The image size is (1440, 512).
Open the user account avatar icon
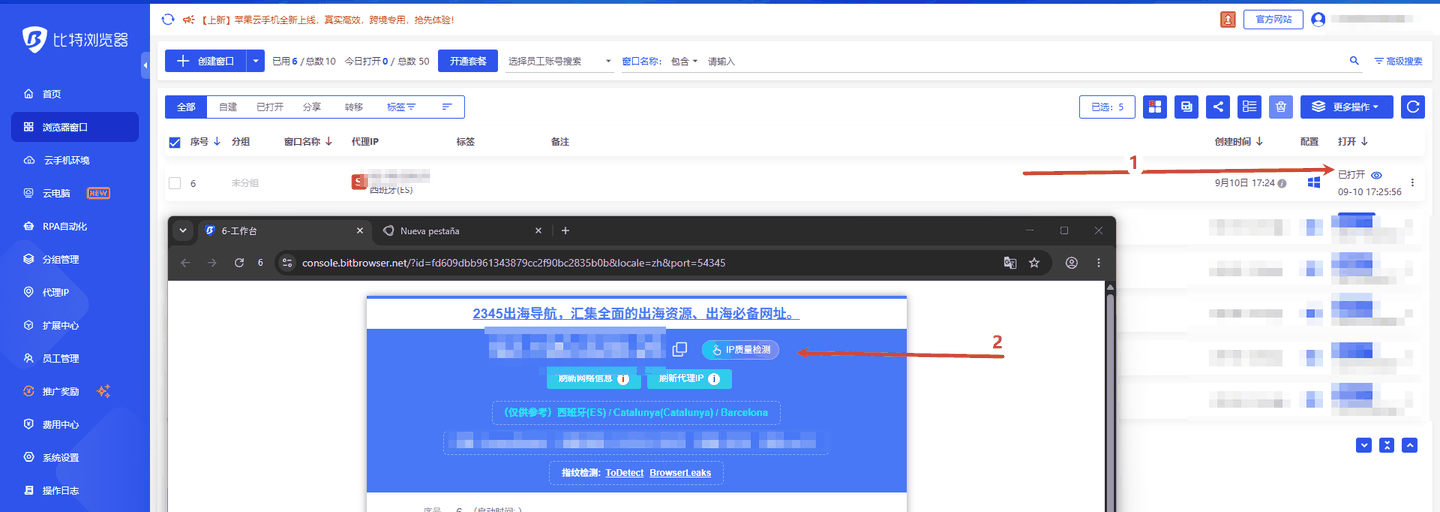1318,19
